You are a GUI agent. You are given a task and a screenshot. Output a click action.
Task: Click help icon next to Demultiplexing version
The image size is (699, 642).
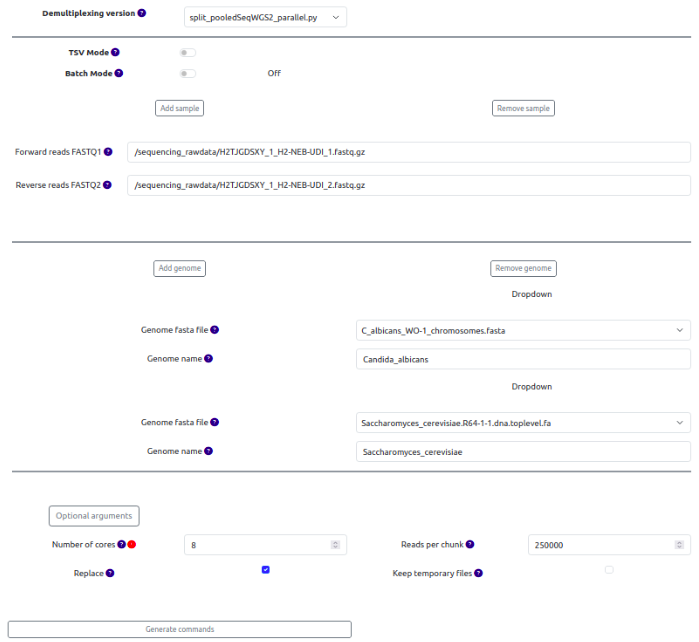click(x=141, y=14)
